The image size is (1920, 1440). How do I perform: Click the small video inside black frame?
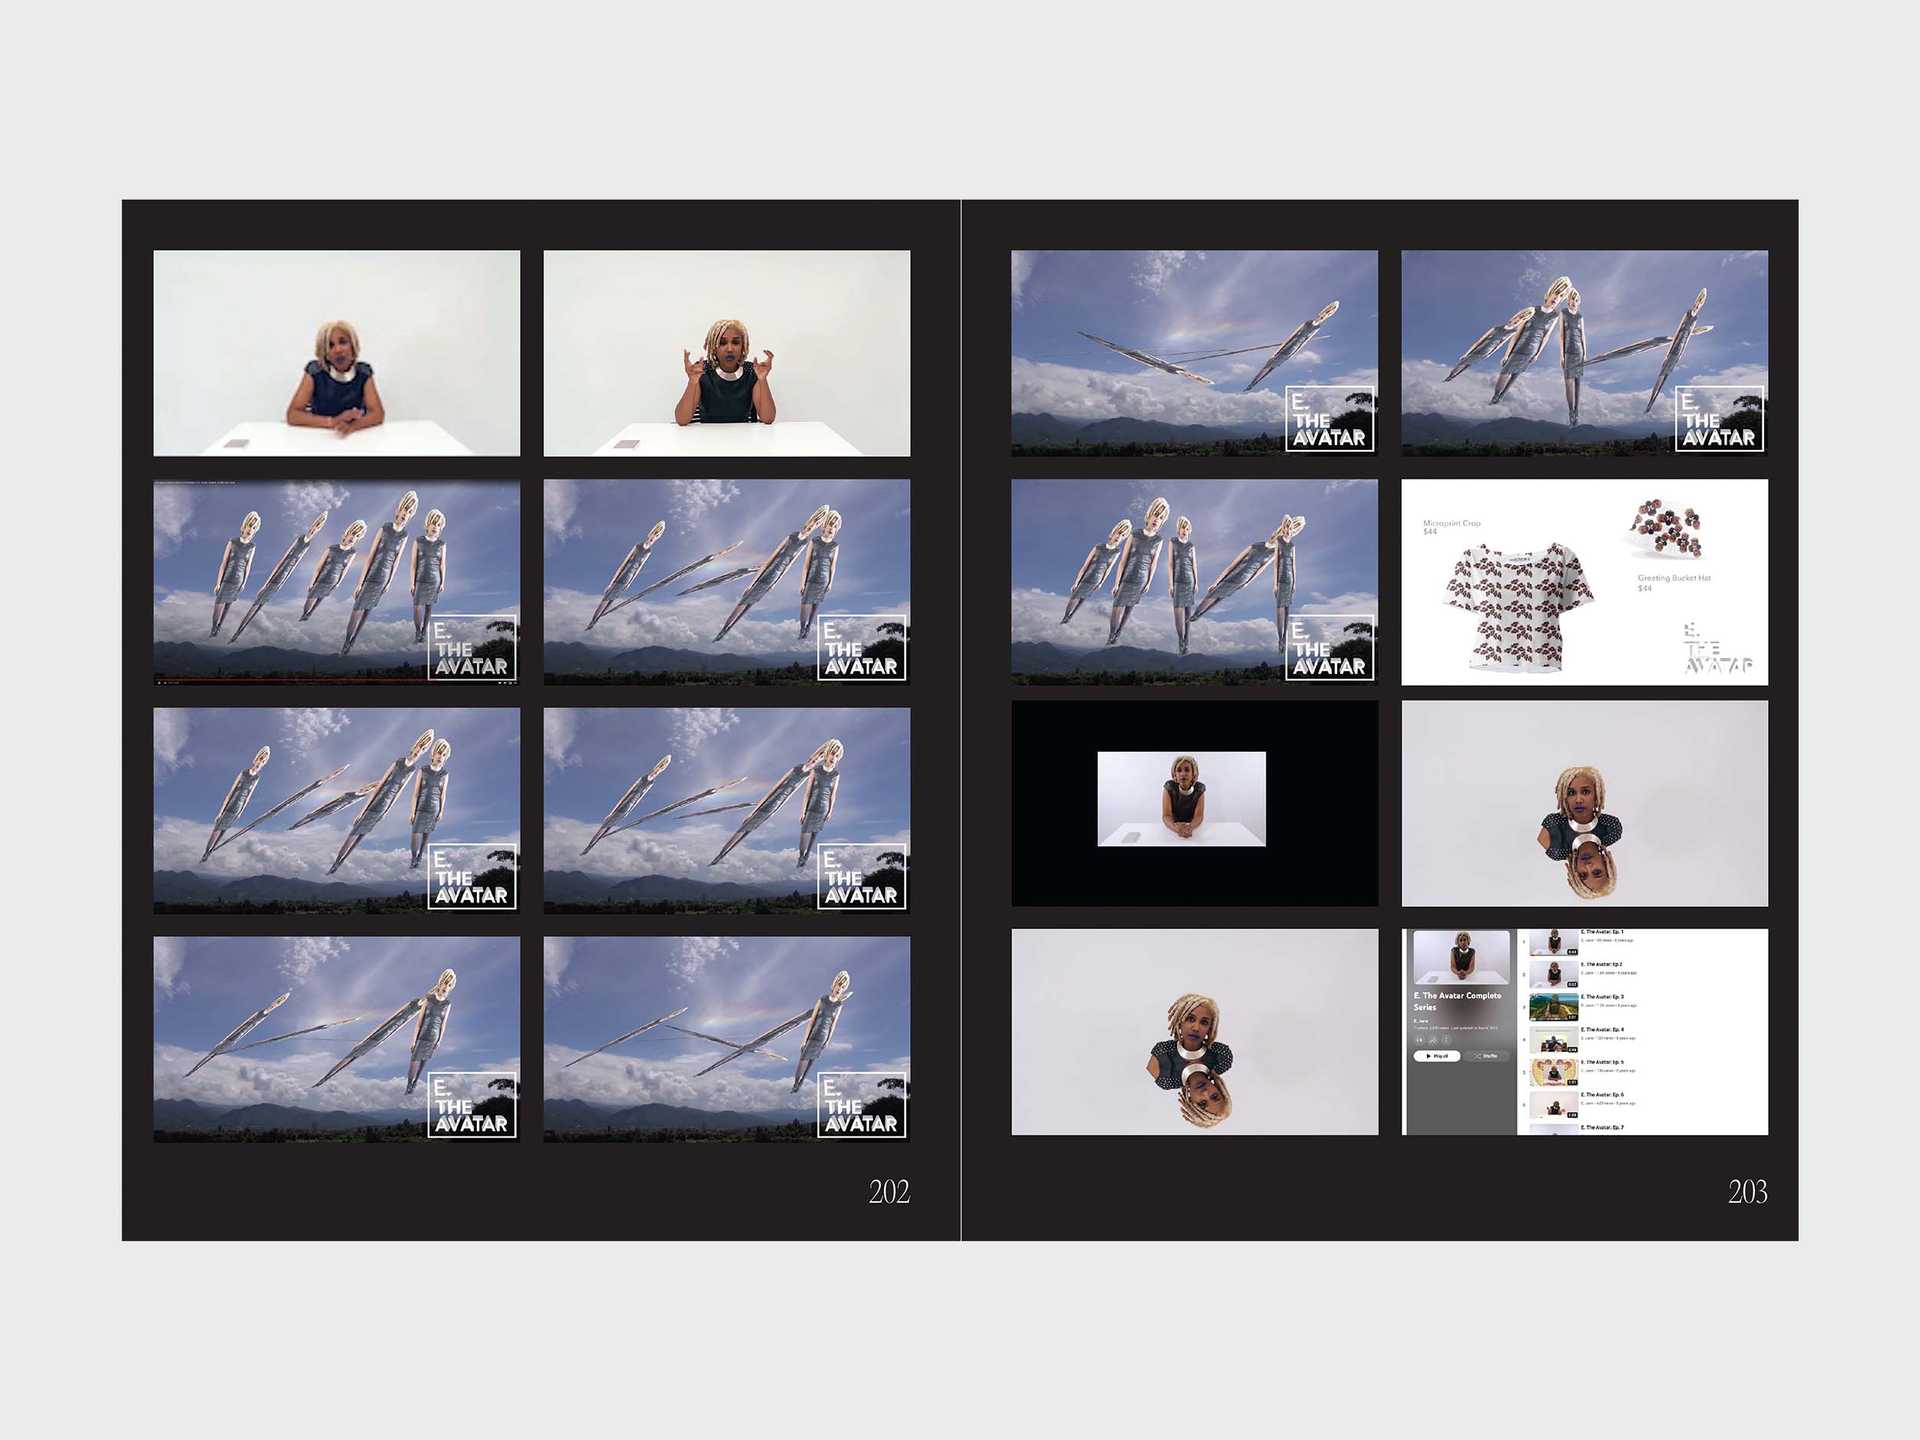1181,799
